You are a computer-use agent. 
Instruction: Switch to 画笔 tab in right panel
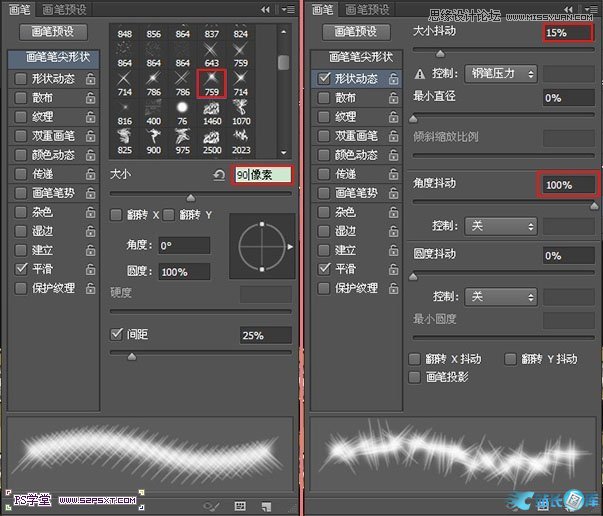[321, 10]
